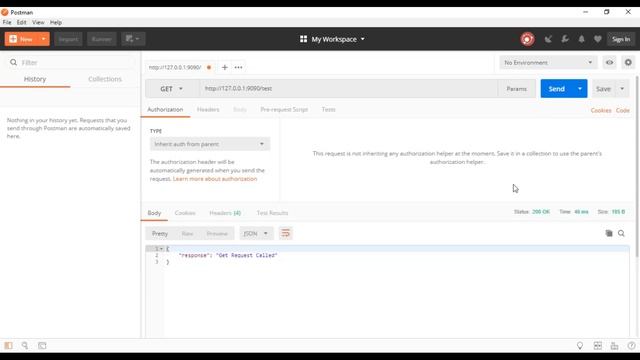Switch to the History sidebar tab
The height and width of the screenshot is (360, 640).
coord(35,79)
